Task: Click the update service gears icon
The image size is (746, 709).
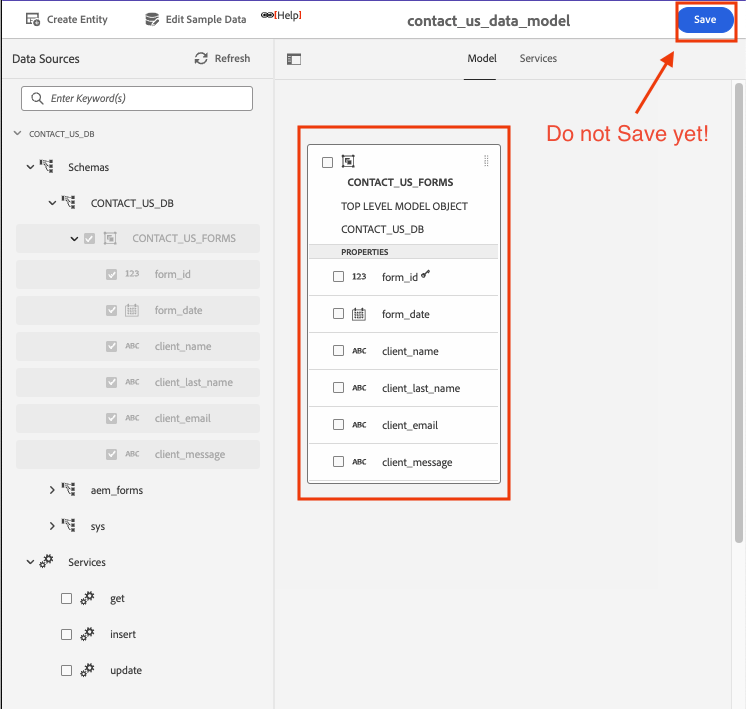Action: click(x=88, y=670)
